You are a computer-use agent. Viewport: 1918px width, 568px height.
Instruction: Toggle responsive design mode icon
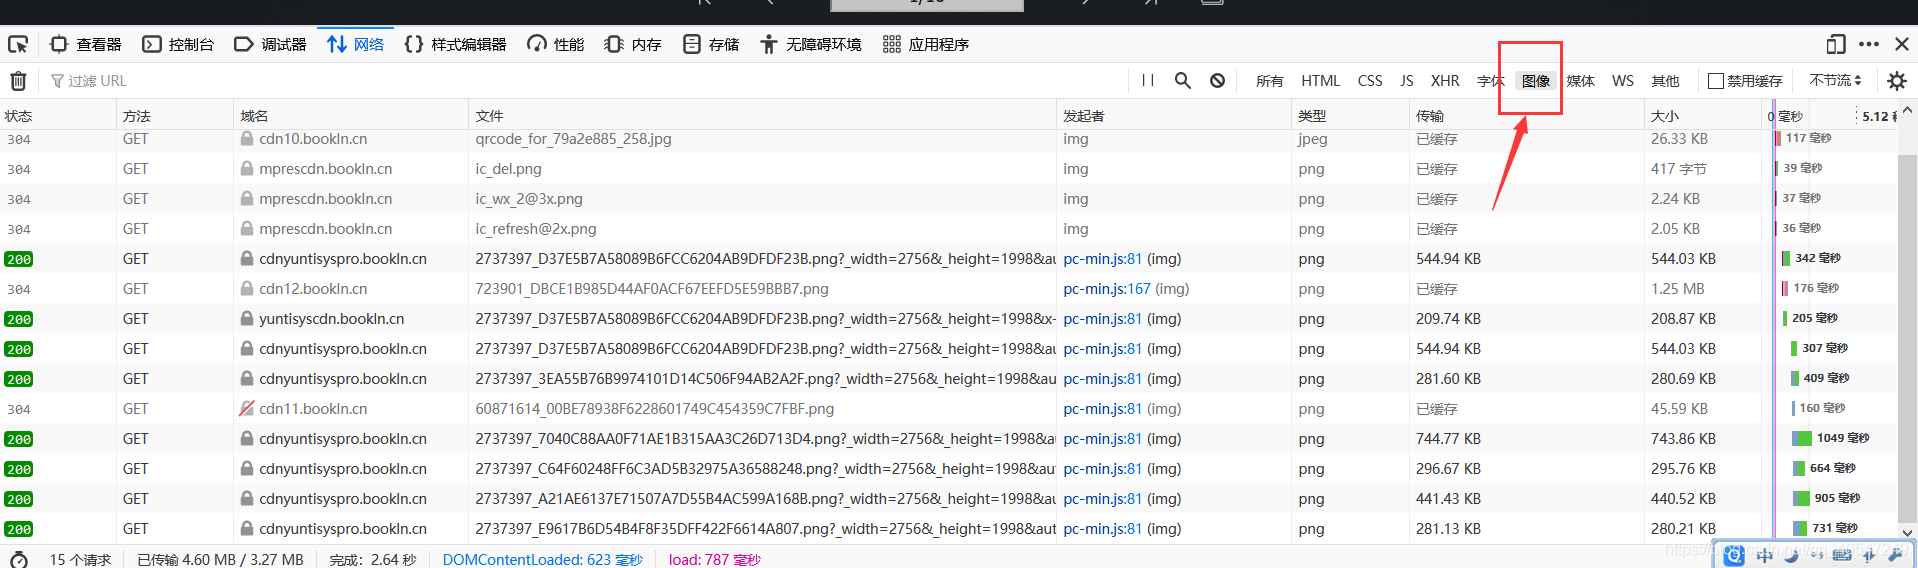tap(1835, 44)
